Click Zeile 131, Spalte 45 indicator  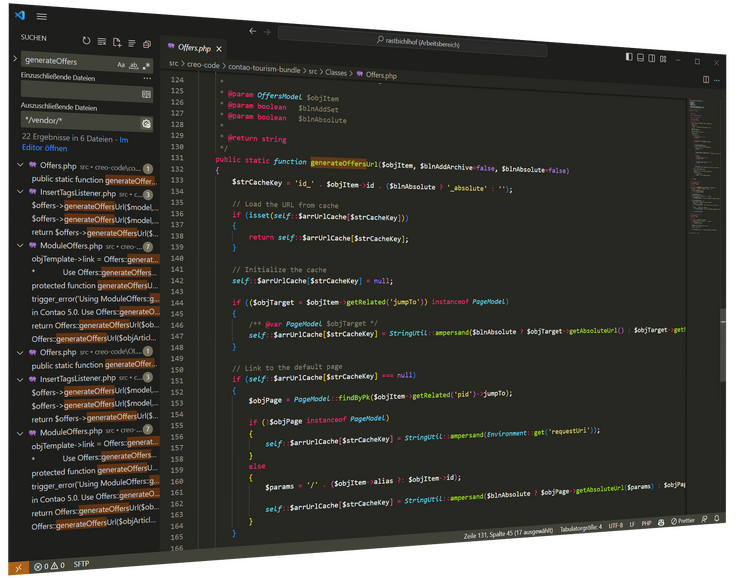(x=508, y=533)
